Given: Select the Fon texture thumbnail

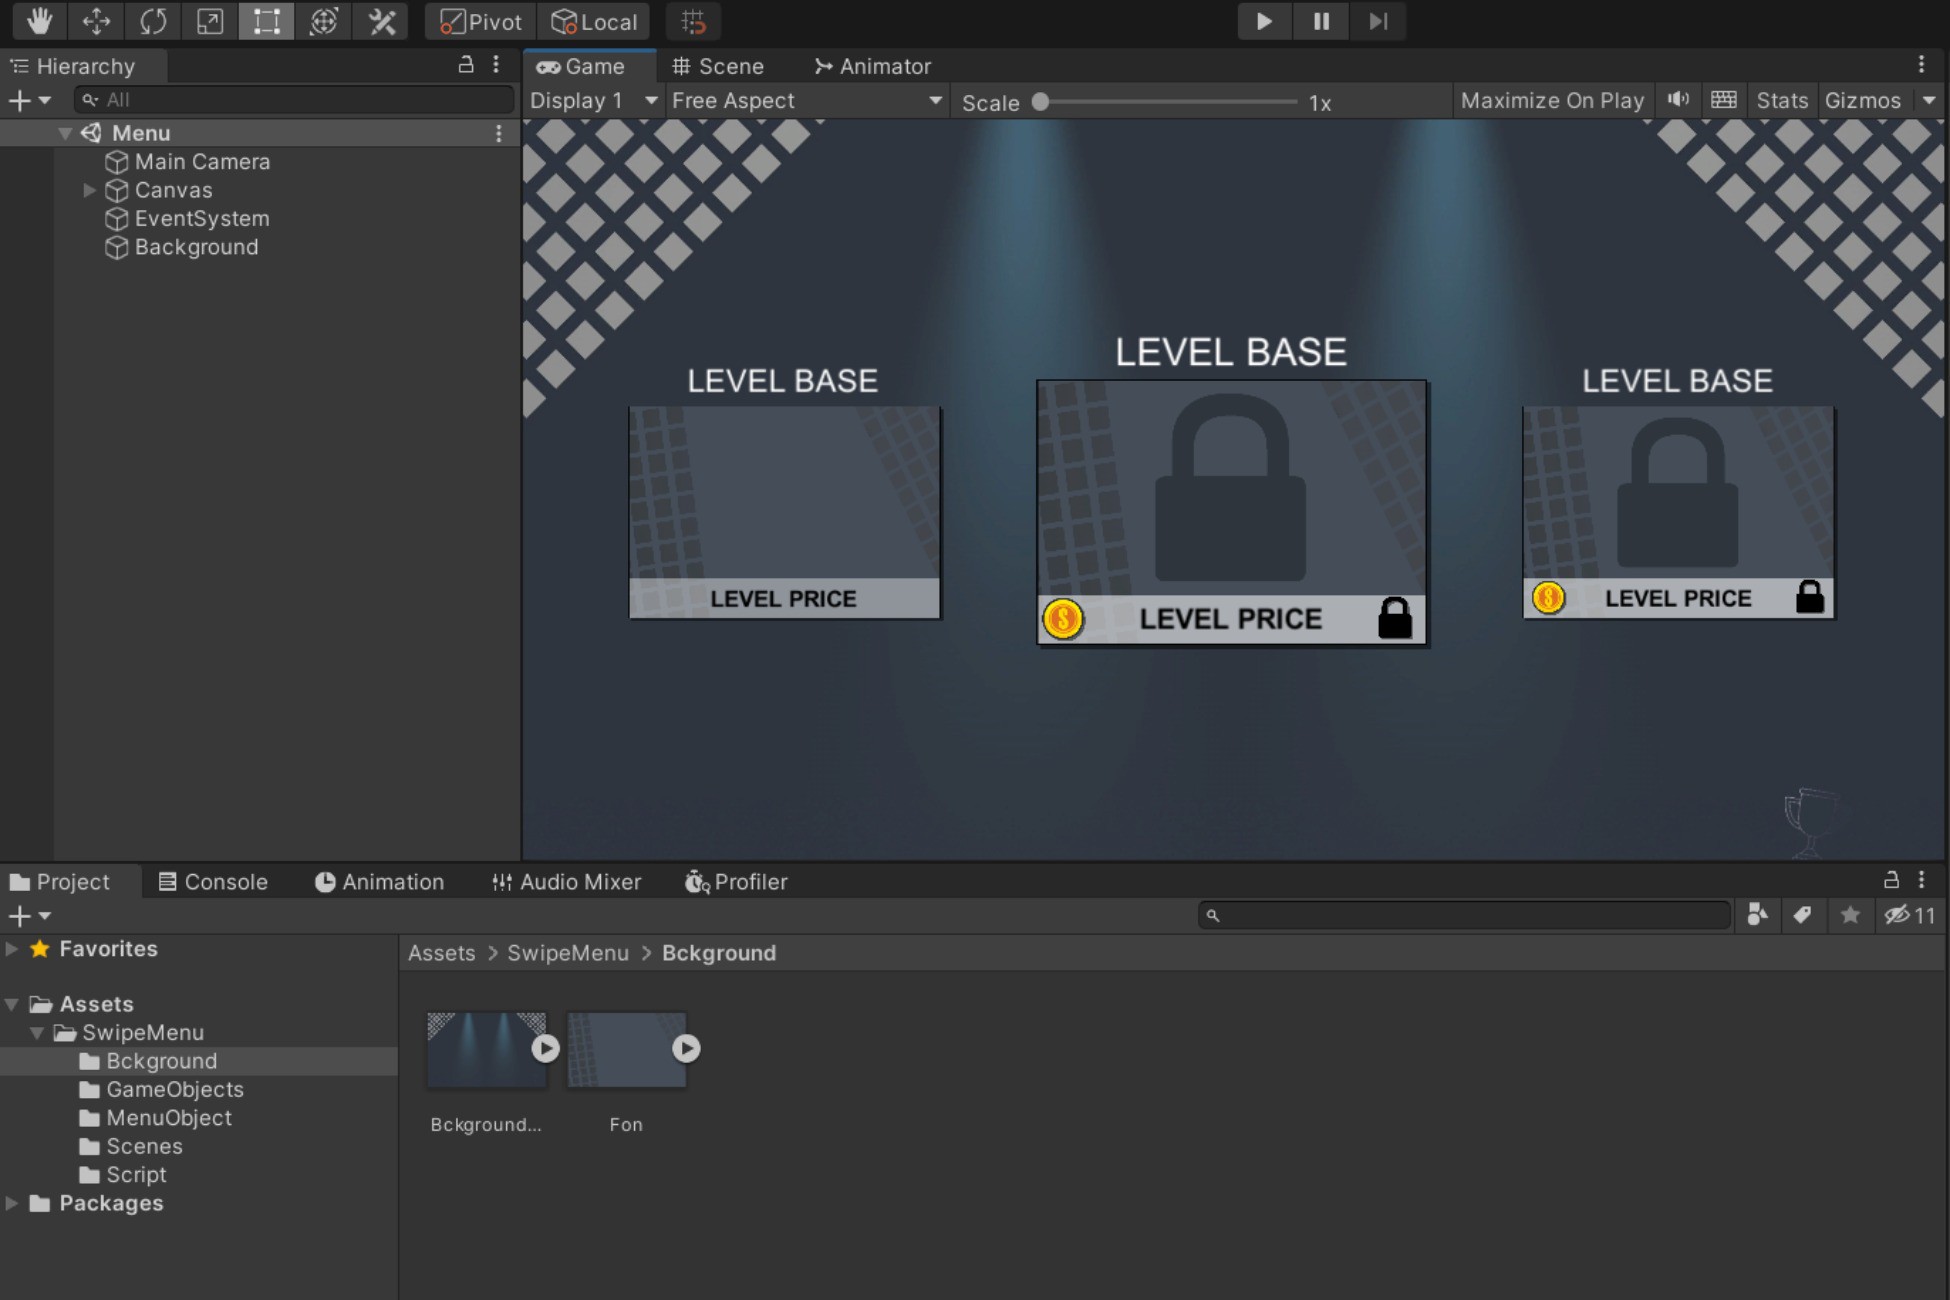Looking at the screenshot, I should (x=626, y=1049).
